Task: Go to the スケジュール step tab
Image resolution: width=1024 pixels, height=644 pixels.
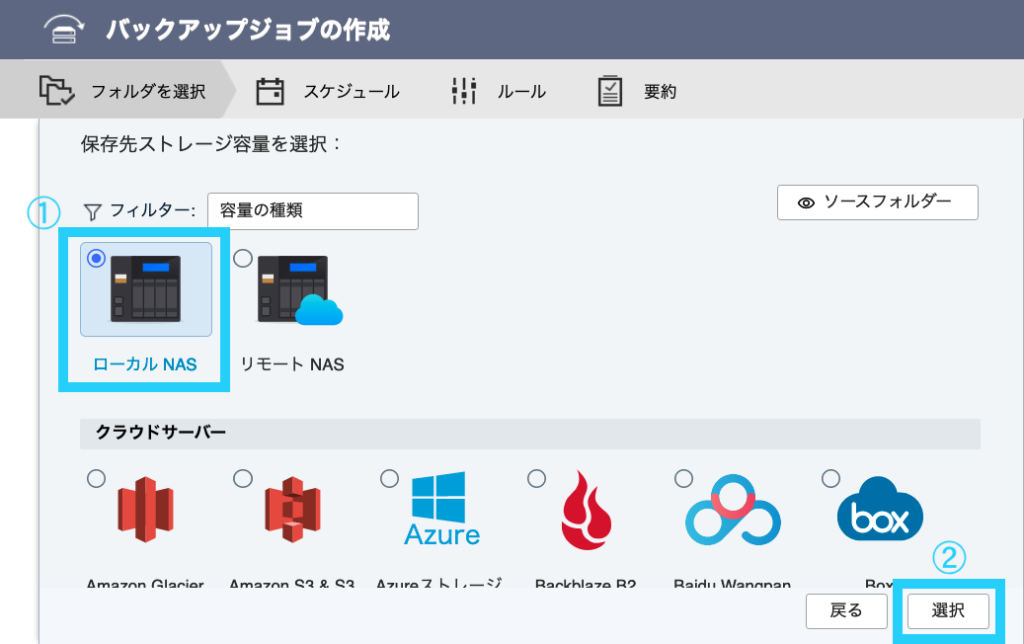Action: (328, 91)
